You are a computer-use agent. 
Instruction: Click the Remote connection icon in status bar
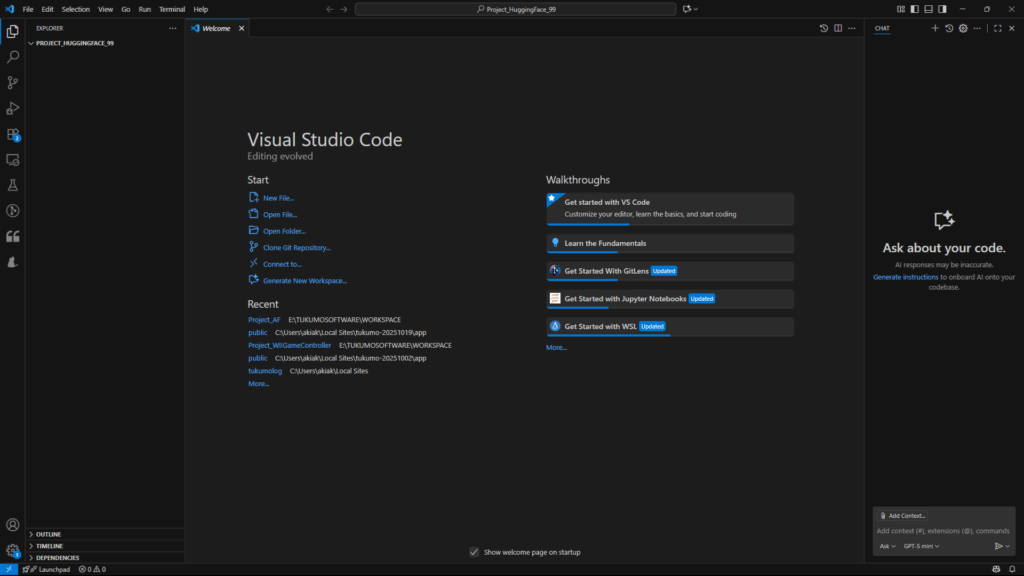tap(8, 568)
